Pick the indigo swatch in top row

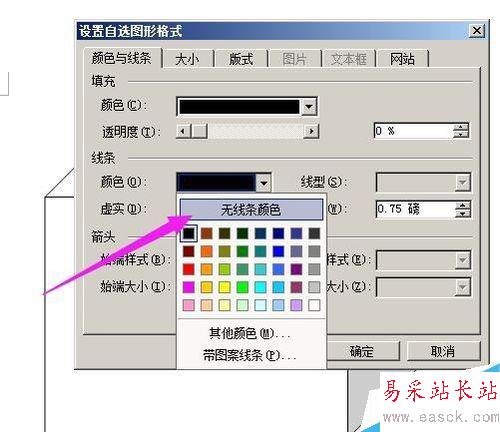click(296, 233)
